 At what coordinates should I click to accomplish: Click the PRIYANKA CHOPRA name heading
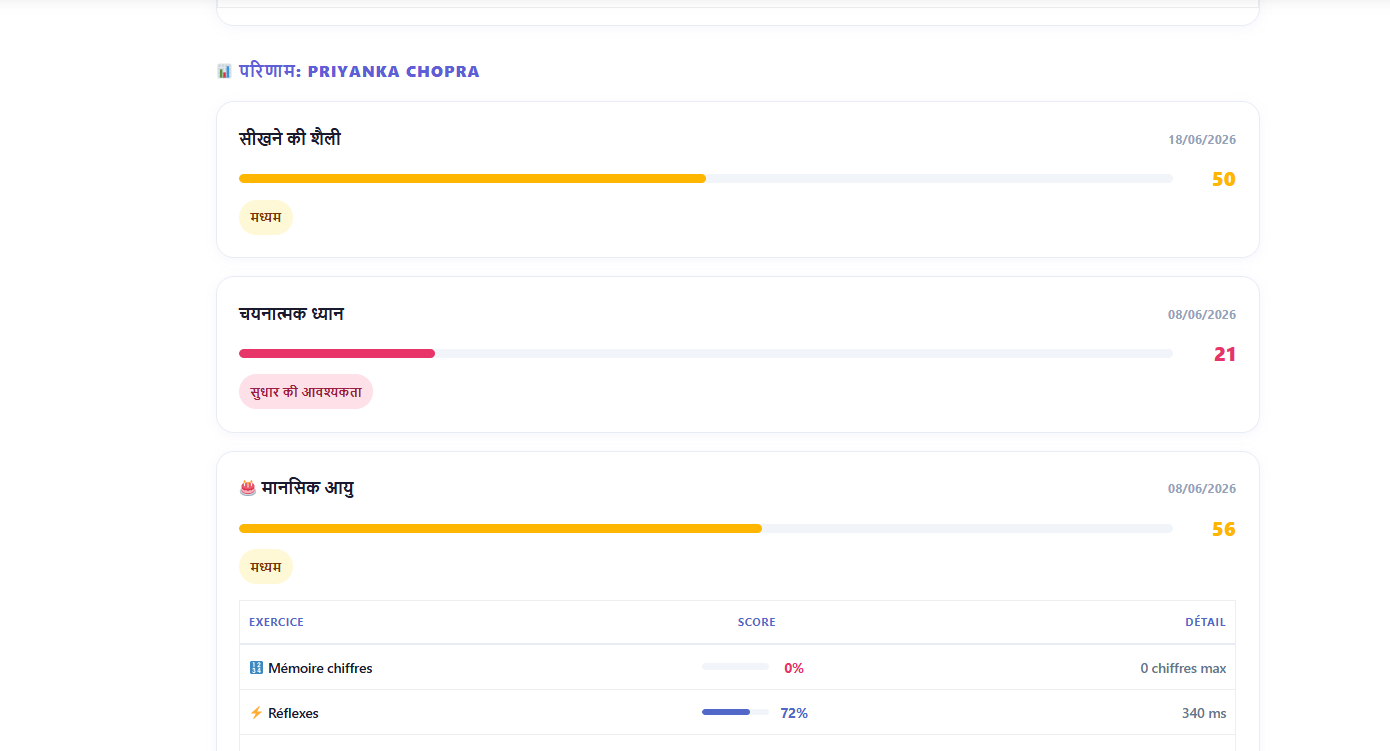pyautogui.click(x=394, y=72)
